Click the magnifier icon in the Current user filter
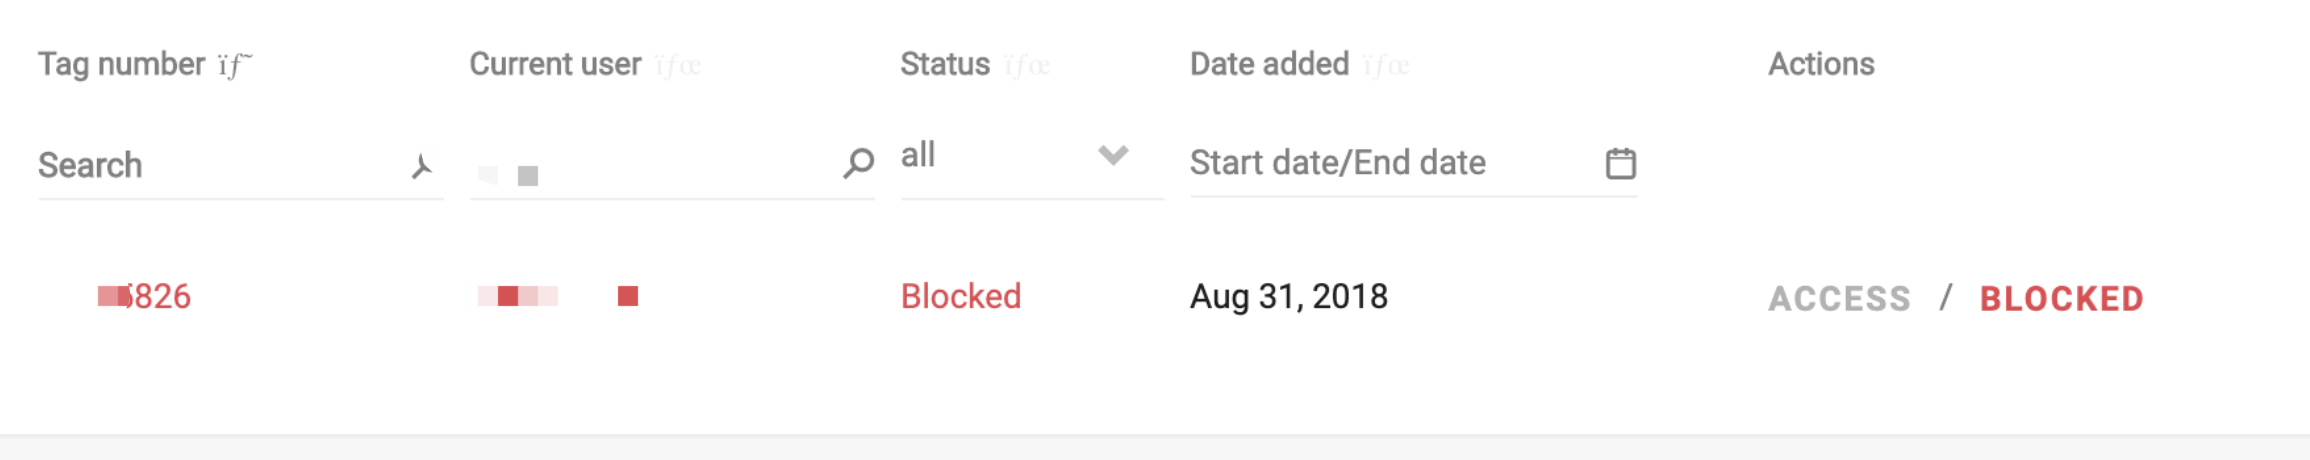 (858, 163)
